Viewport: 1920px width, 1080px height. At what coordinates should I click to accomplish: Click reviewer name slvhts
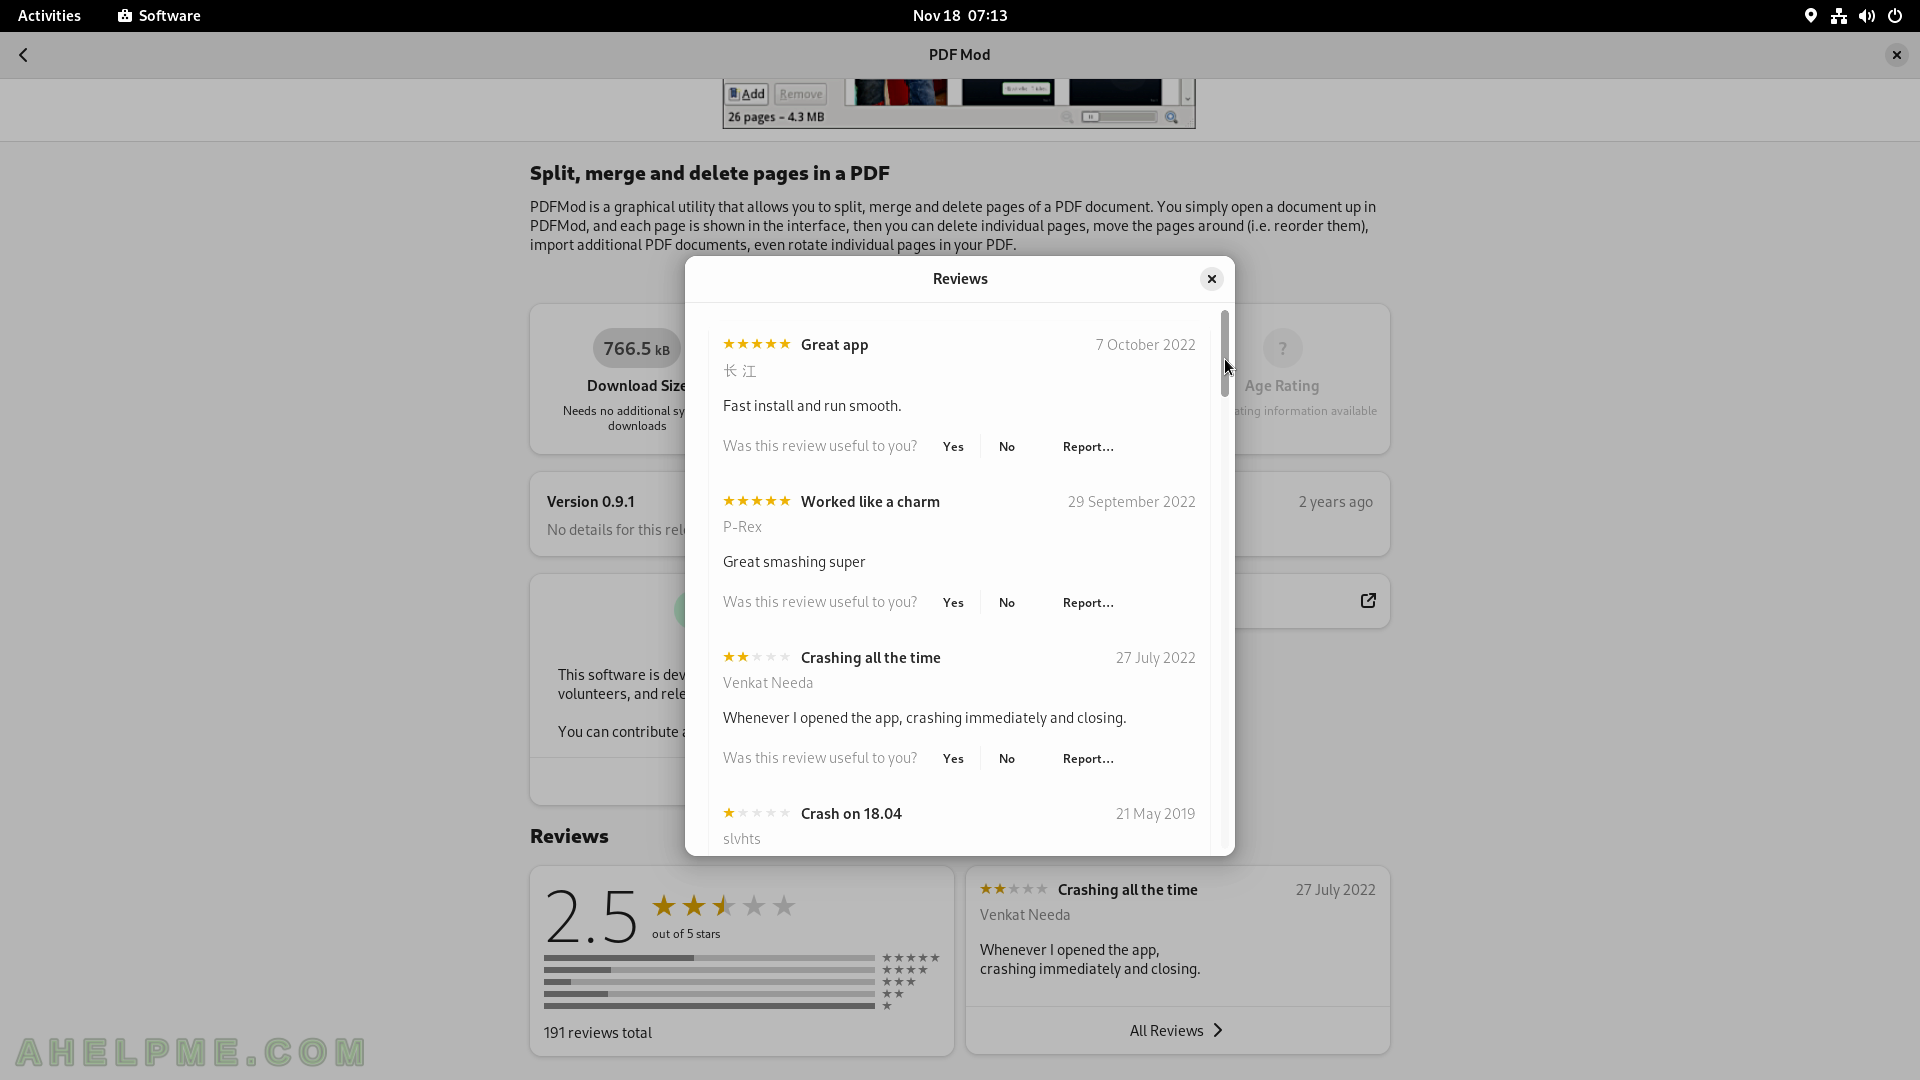coord(742,839)
